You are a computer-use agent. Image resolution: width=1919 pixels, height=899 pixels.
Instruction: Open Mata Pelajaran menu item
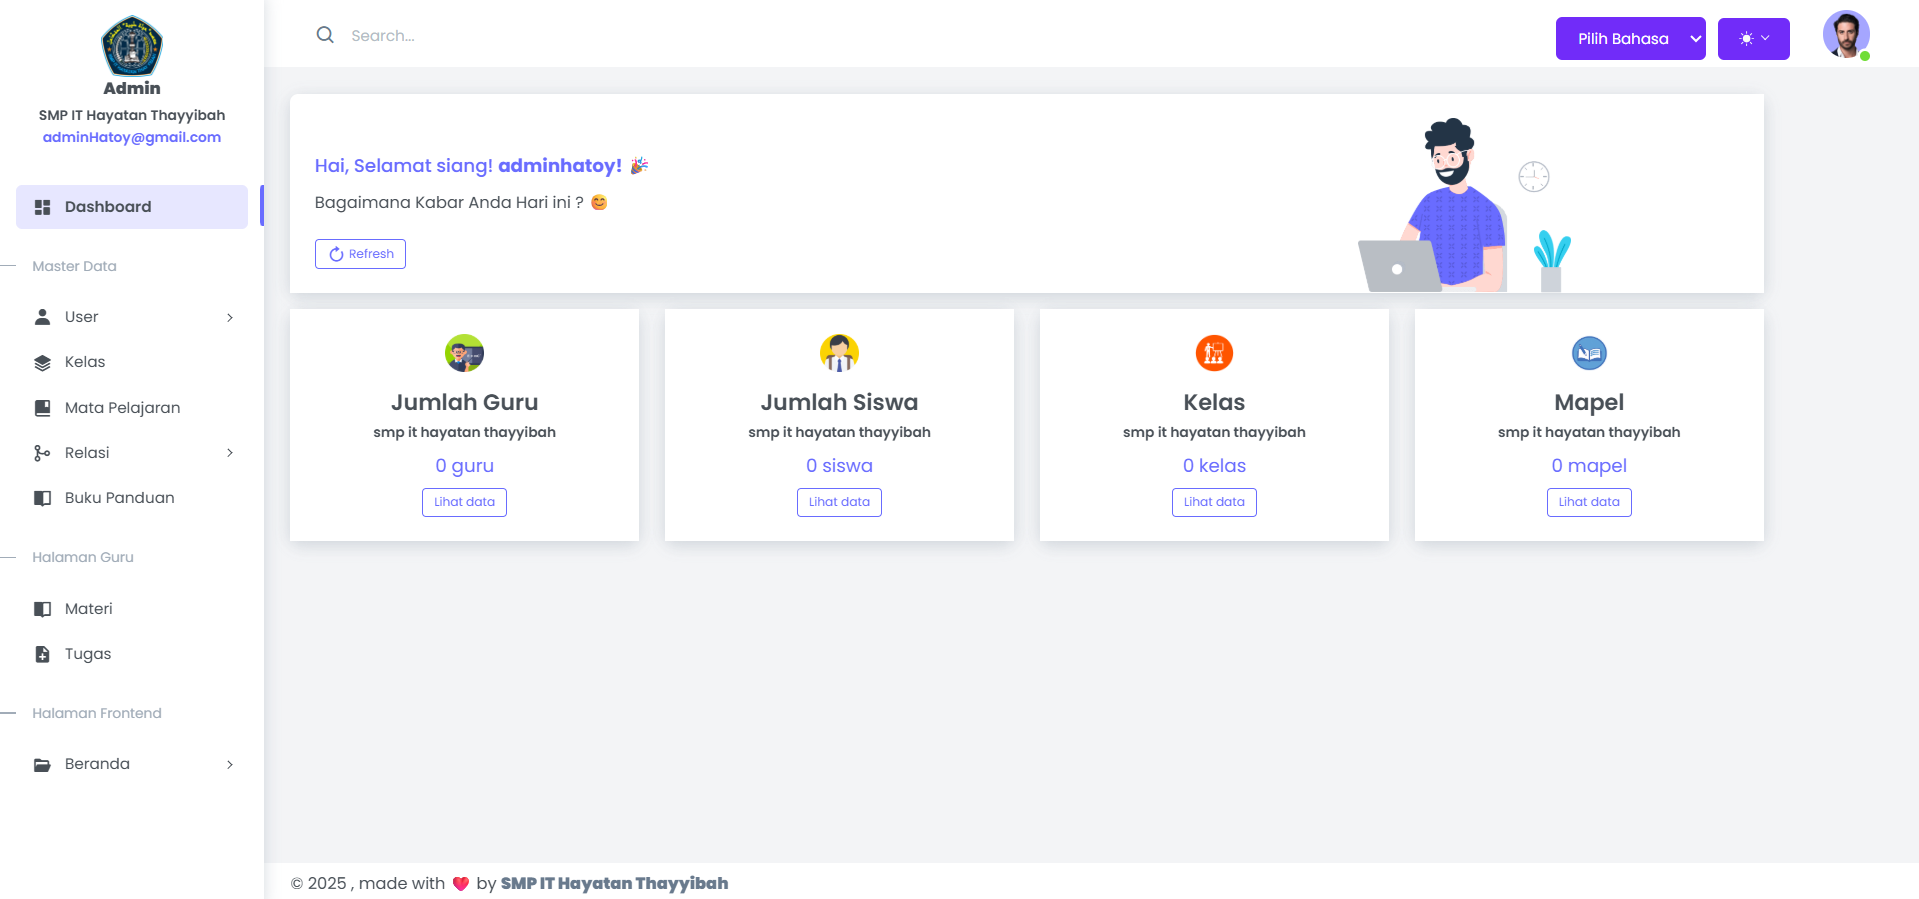click(122, 408)
